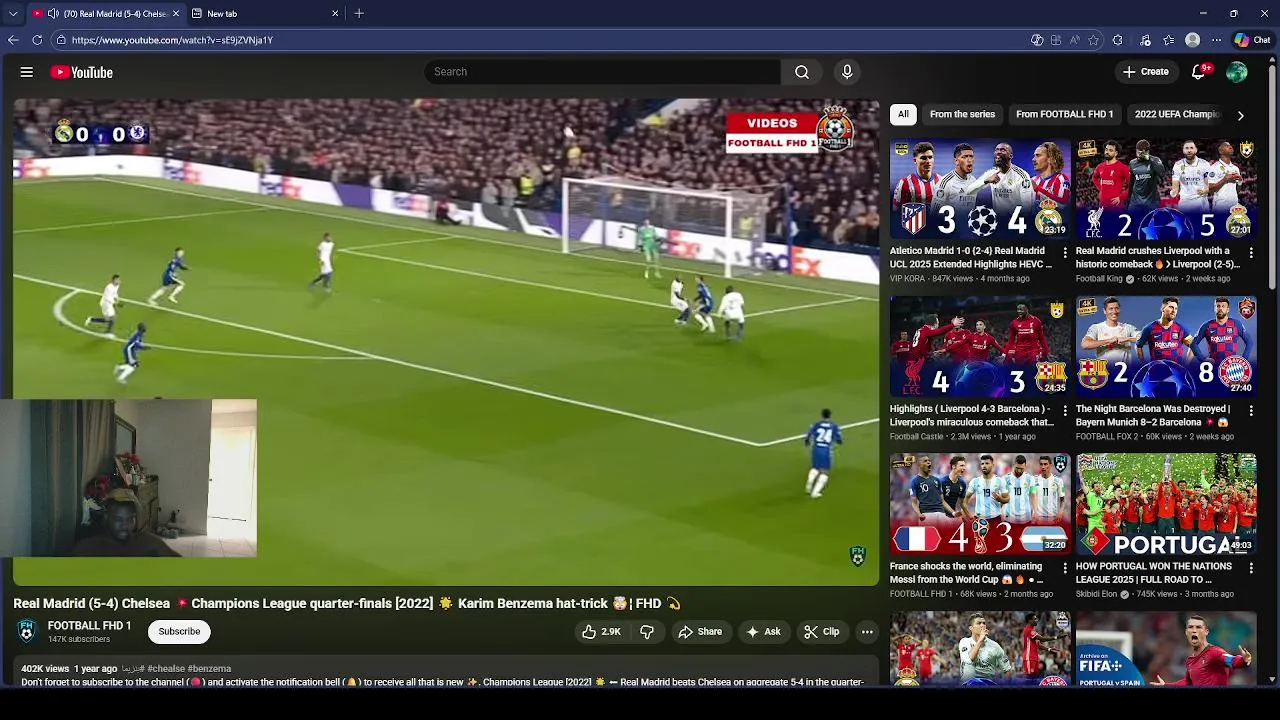Dislike the video with thumbs down
The height and width of the screenshot is (720, 1280).
pos(647,632)
